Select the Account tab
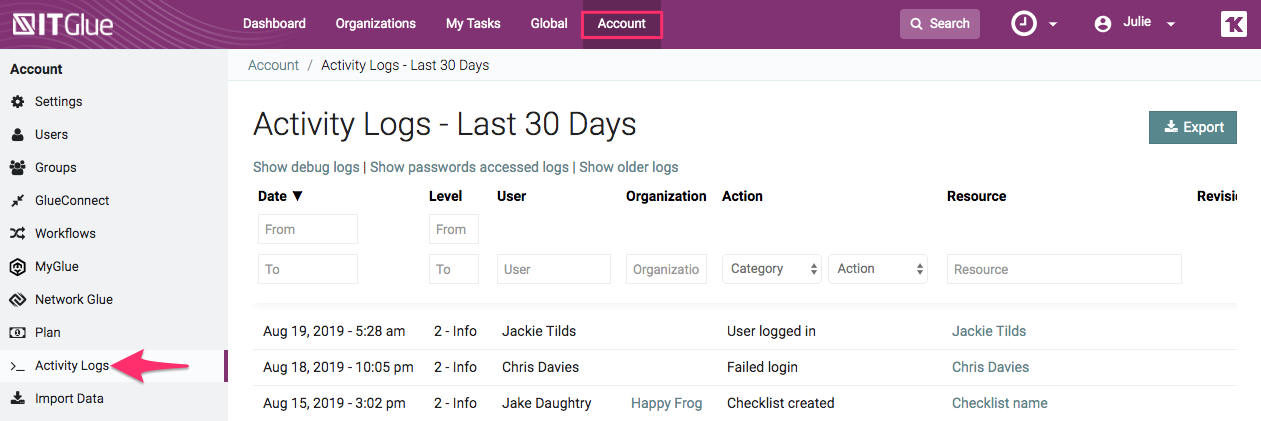Image resolution: width=1261 pixels, height=421 pixels. (622, 24)
